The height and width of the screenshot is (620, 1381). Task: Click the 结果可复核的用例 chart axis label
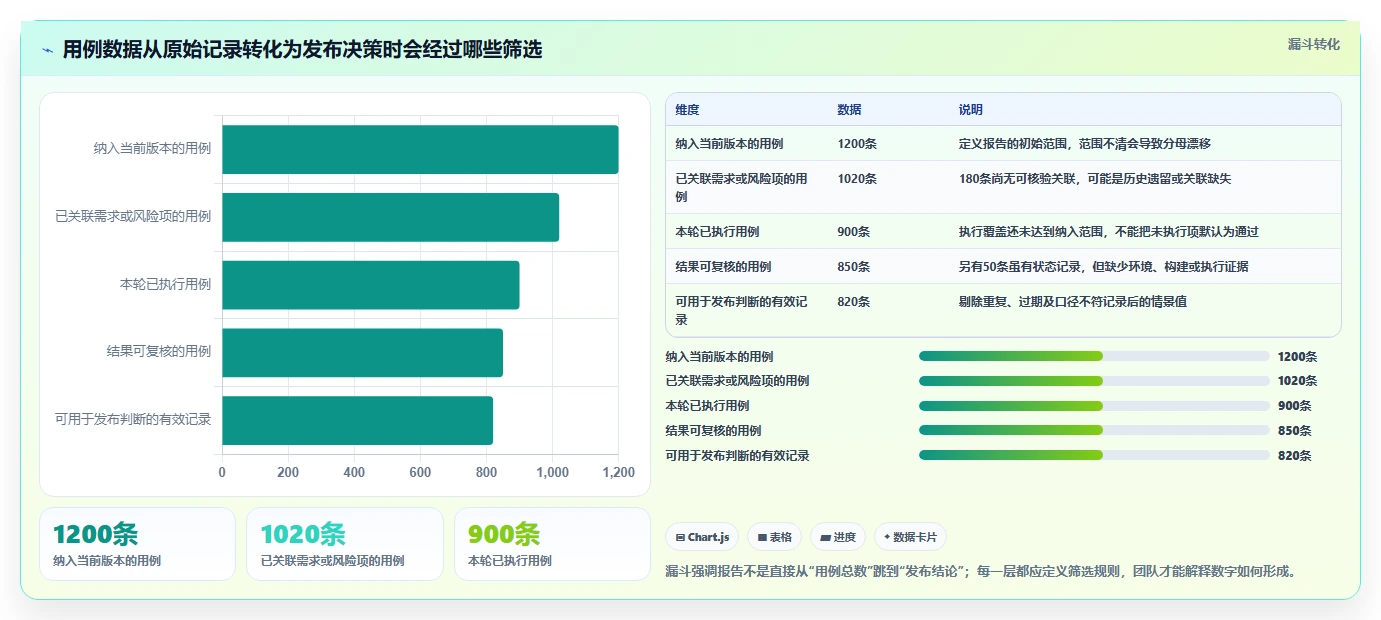[159, 352]
